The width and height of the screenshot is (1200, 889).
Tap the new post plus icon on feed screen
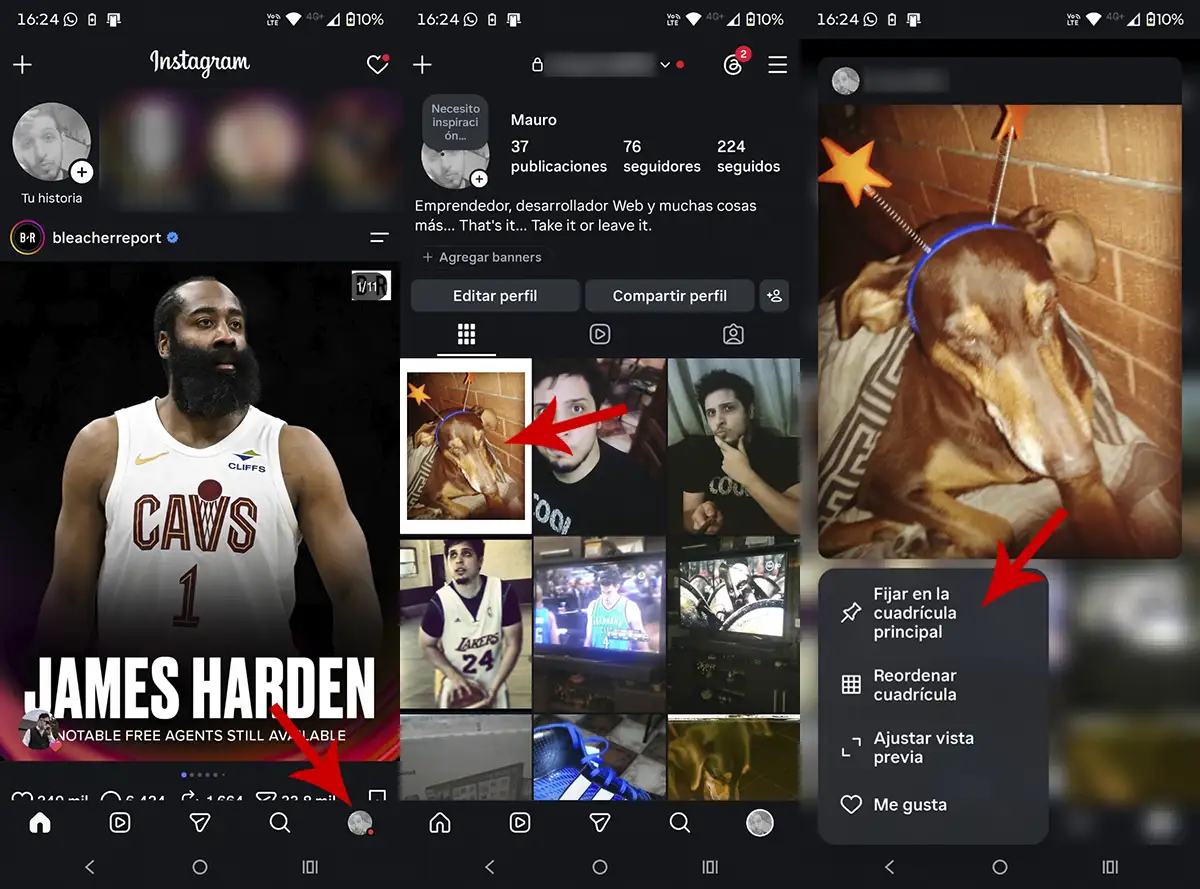22,65
